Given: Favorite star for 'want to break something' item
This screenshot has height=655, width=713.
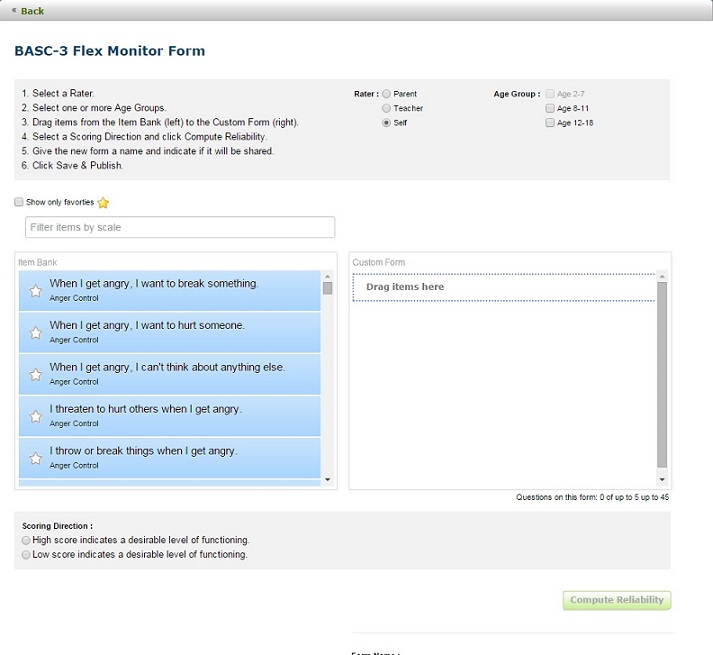Looking at the screenshot, I should (x=35, y=291).
